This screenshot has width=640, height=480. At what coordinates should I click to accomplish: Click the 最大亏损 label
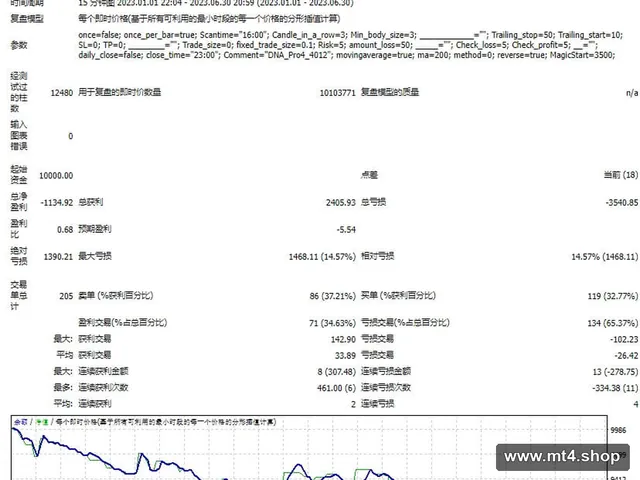(95, 256)
